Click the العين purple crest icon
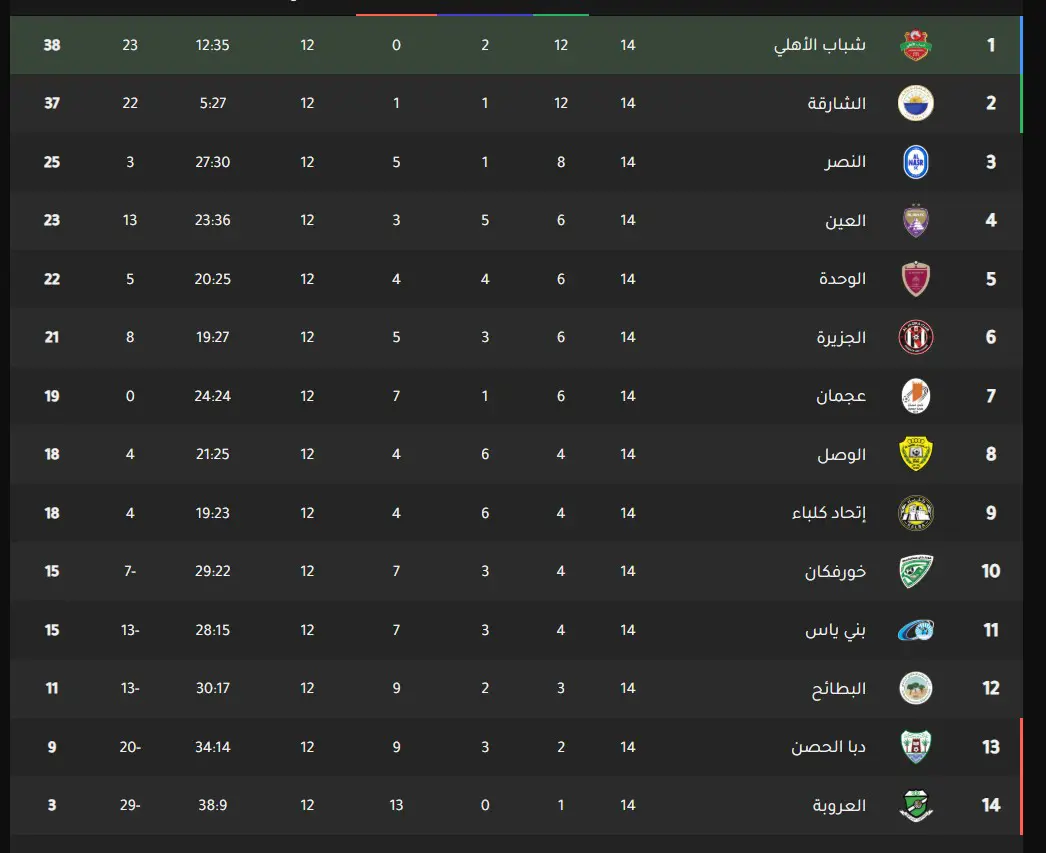 tap(915, 221)
